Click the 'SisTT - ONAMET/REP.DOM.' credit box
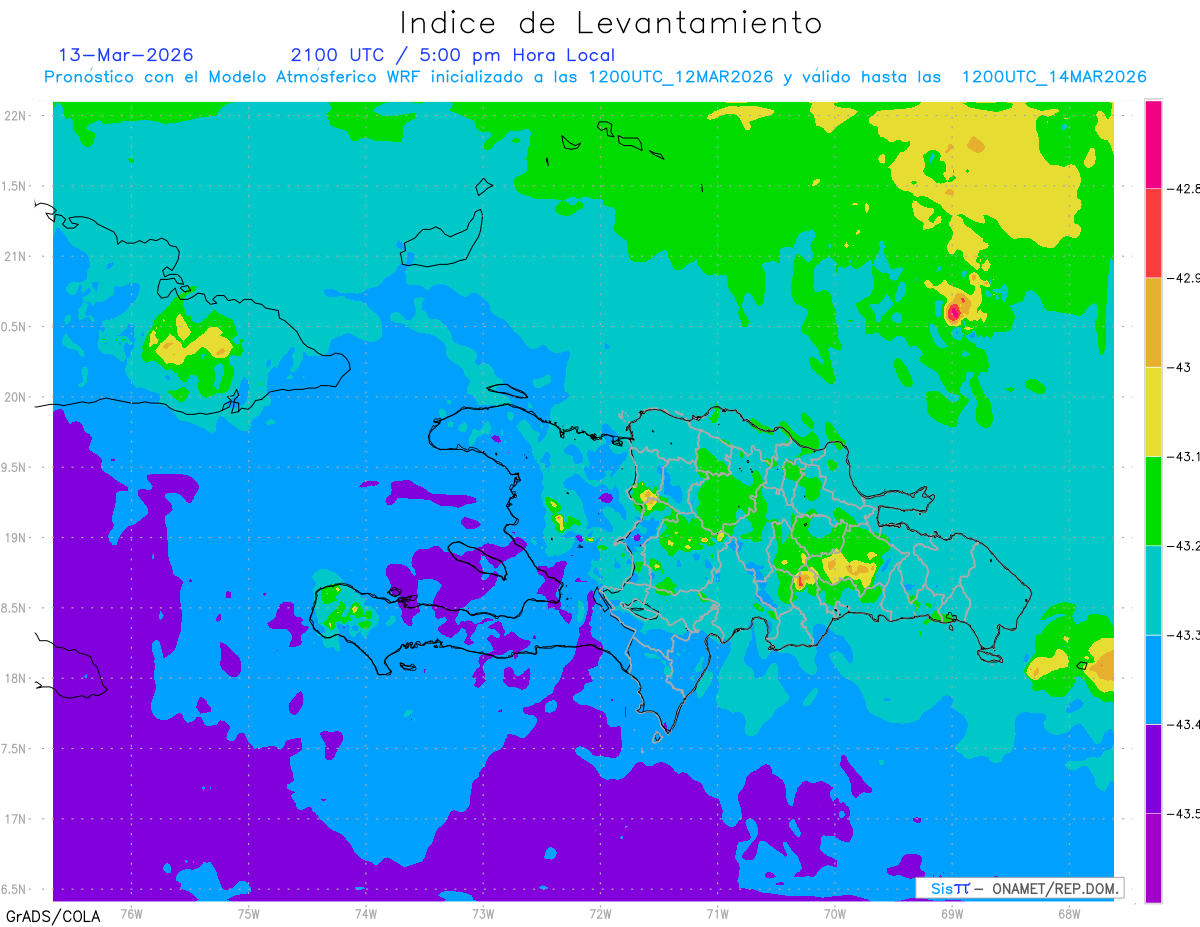 tap(1019, 888)
